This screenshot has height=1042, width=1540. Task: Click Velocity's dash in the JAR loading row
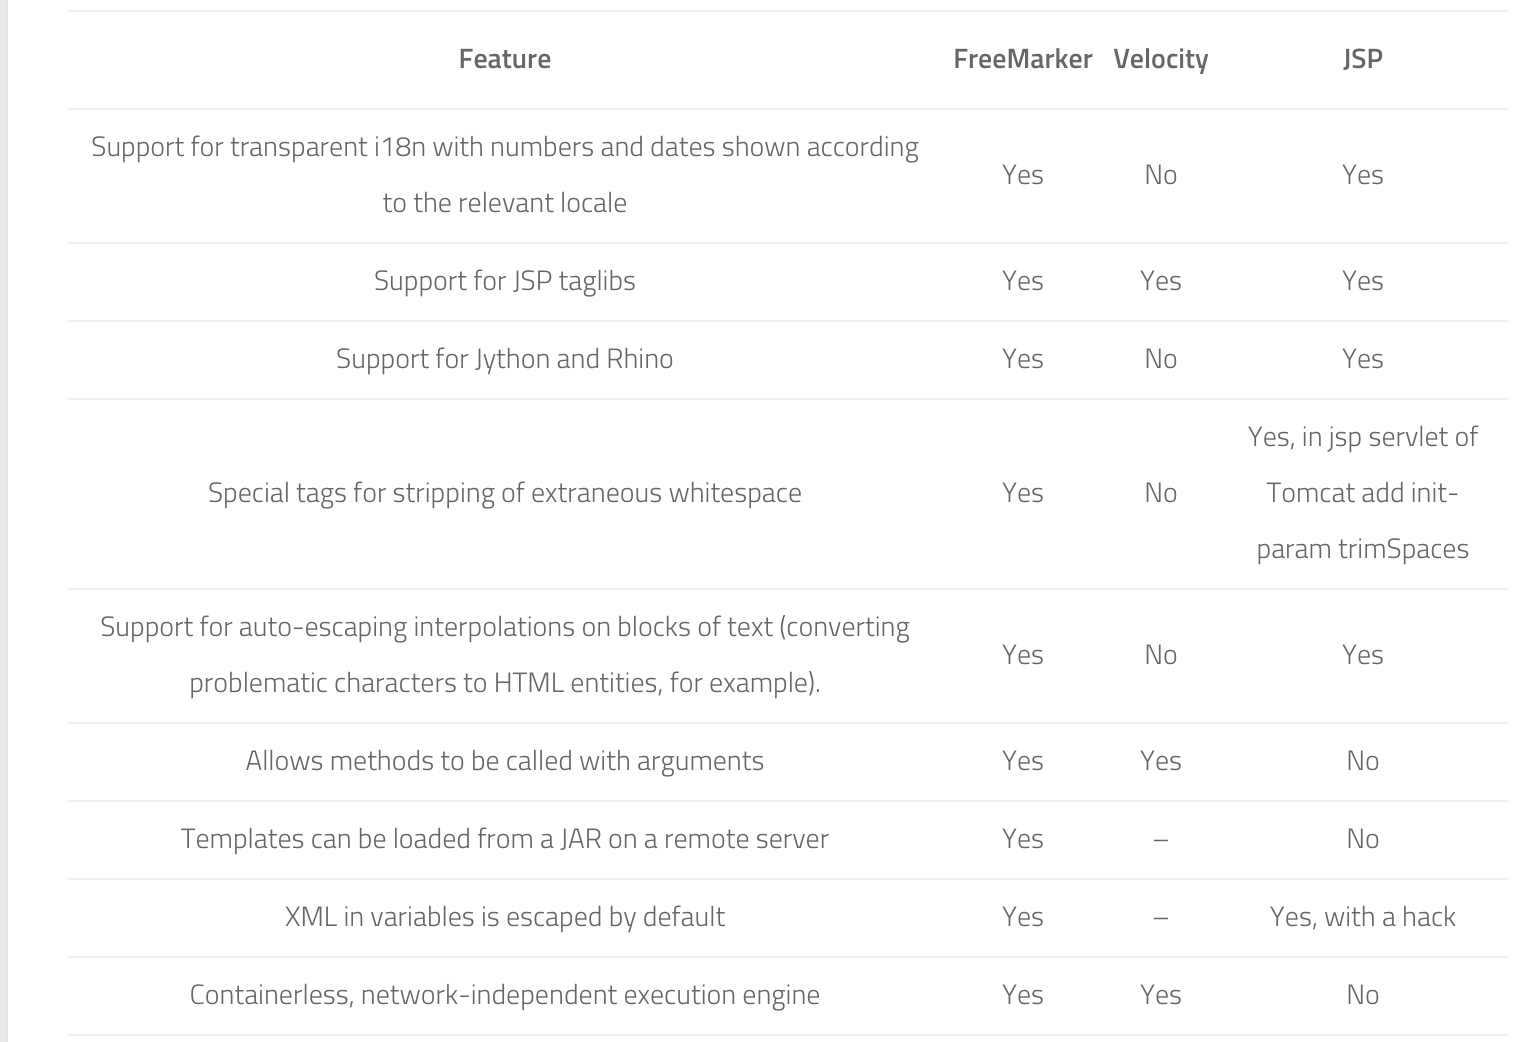[x=1160, y=839]
